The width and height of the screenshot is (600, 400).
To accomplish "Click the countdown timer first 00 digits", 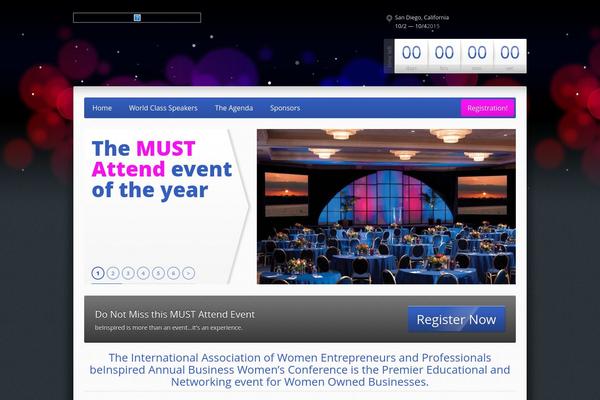I will (x=411, y=53).
